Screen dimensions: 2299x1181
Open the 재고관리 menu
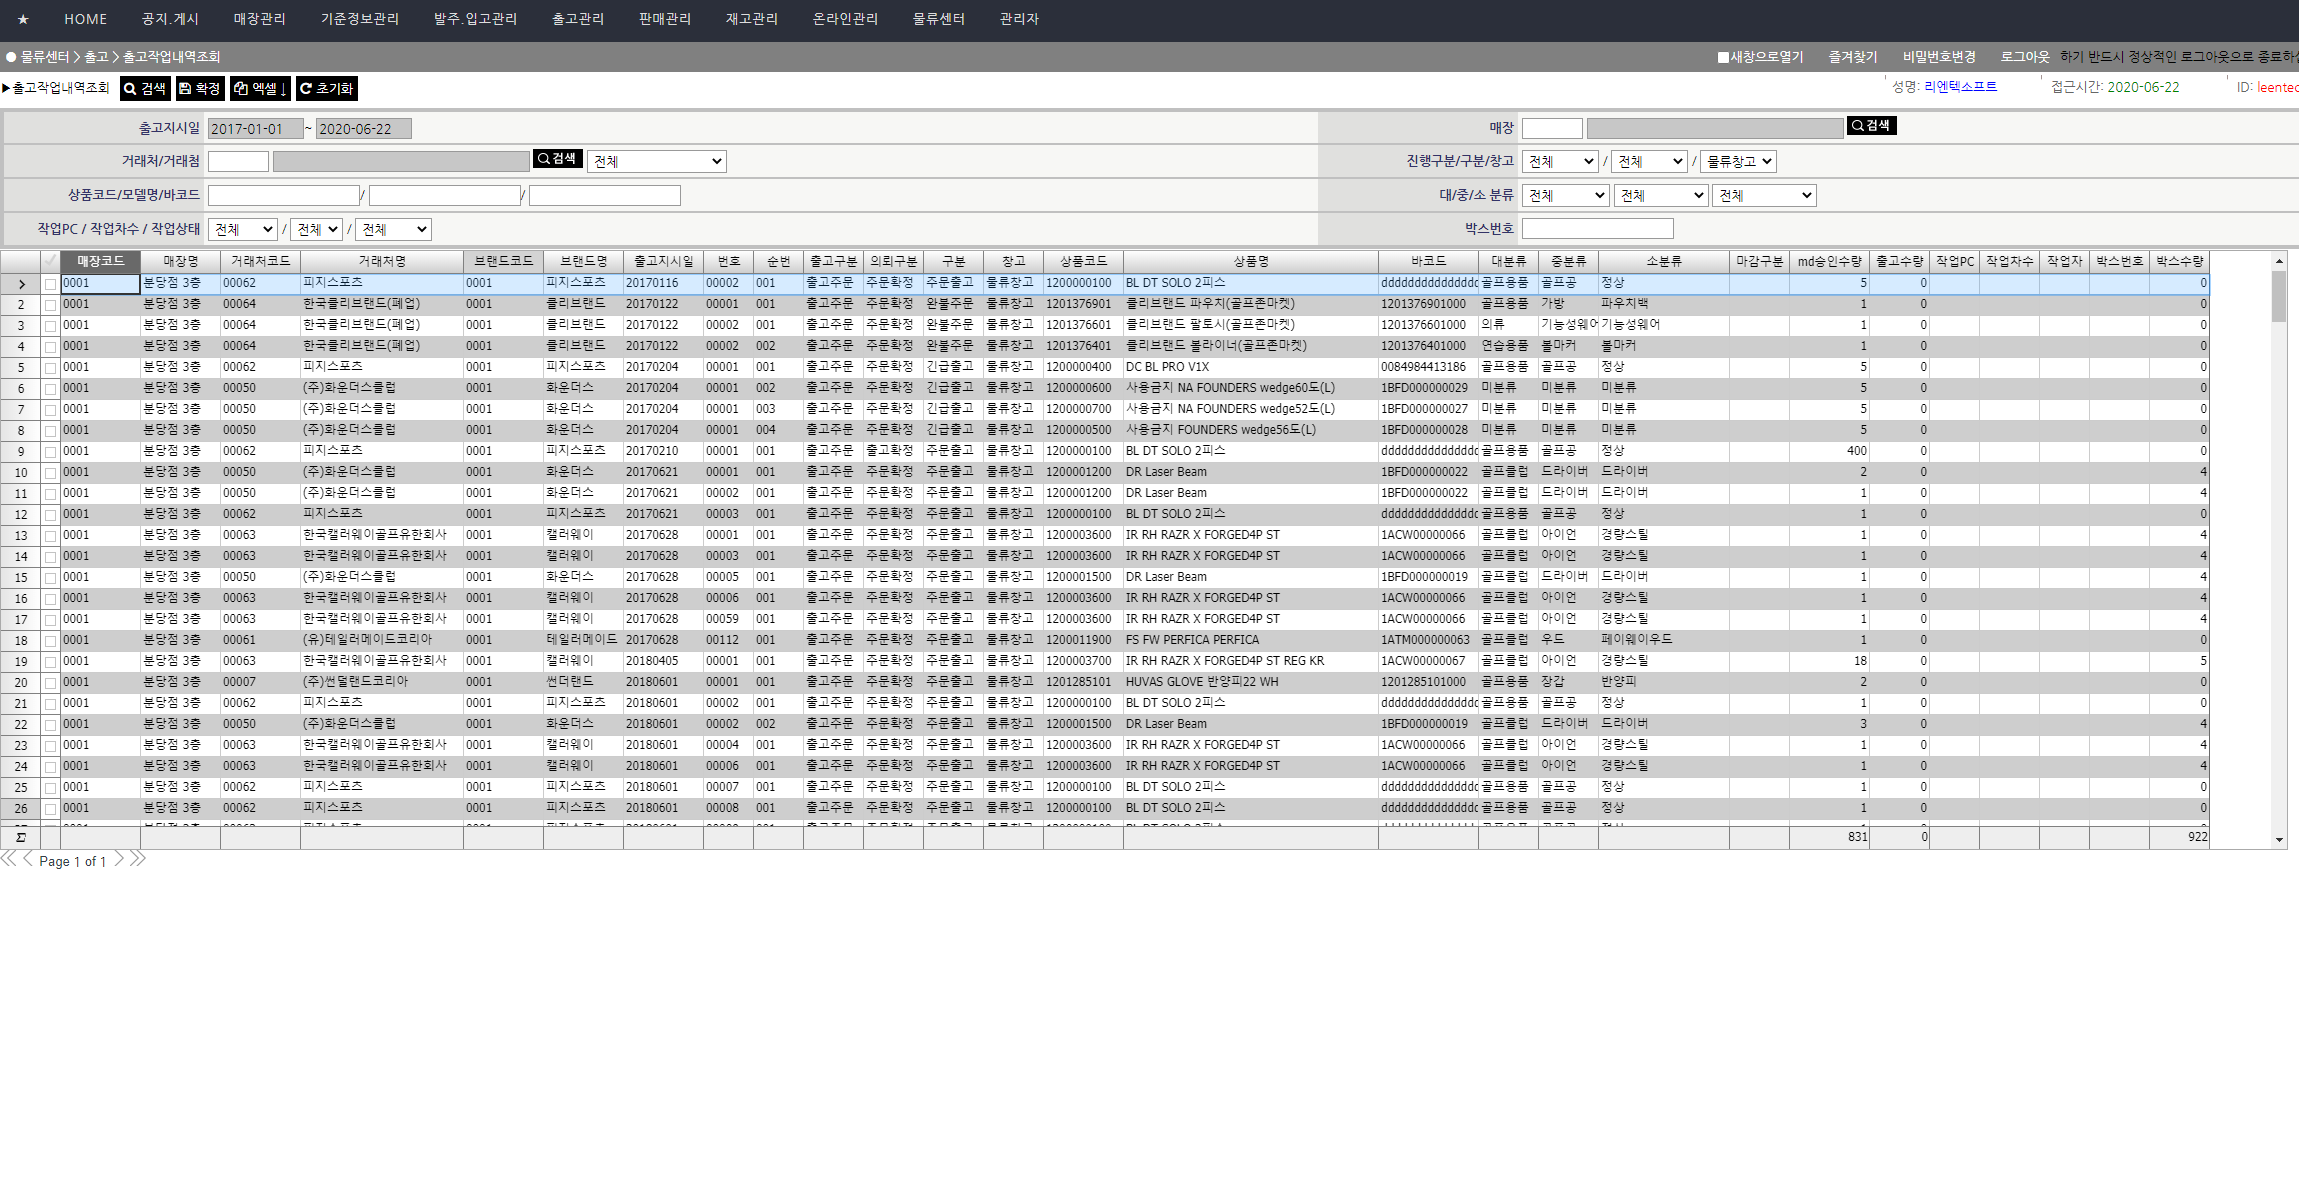point(751,19)
